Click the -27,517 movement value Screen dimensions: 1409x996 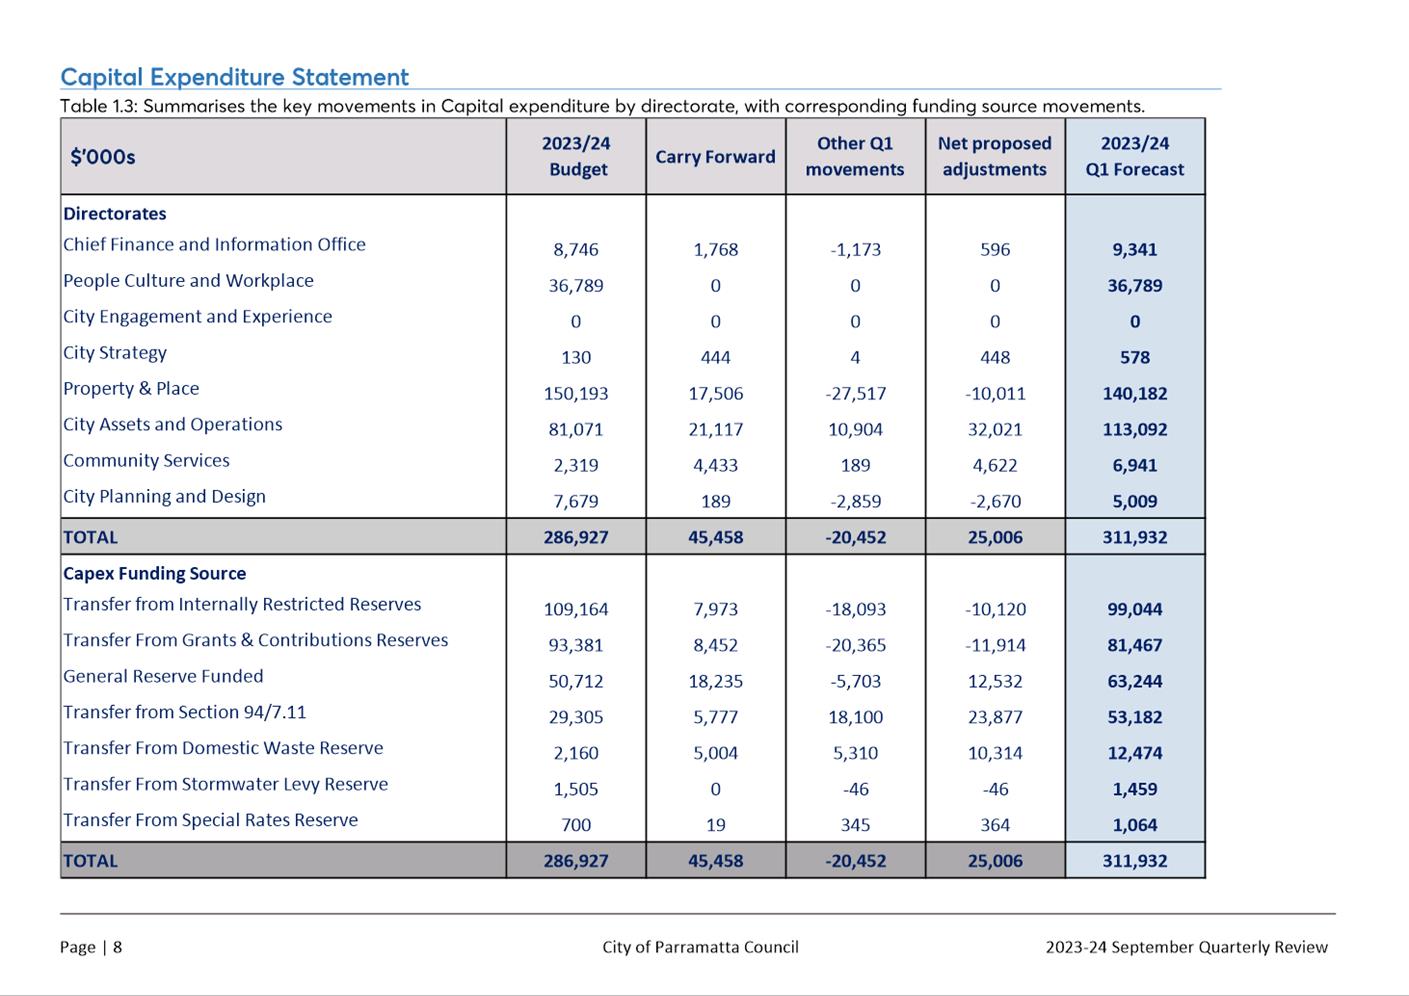point(856,394)
